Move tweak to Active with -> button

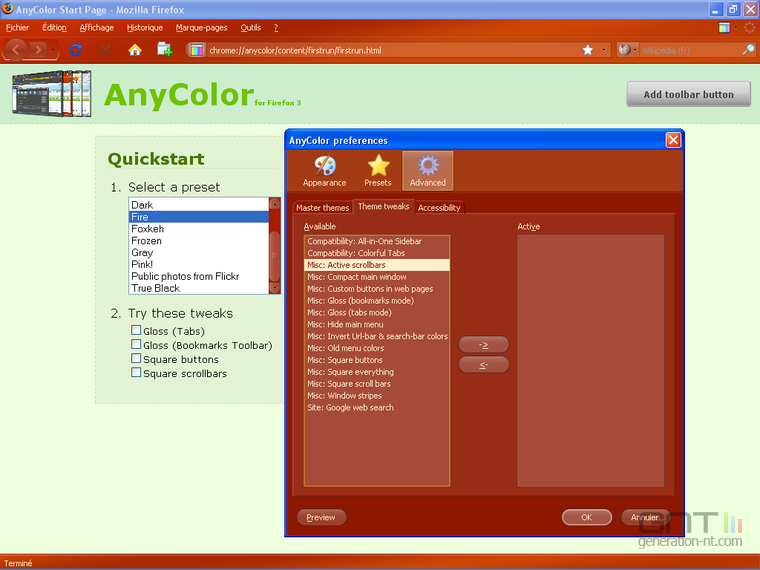click(x=484, y=345)
